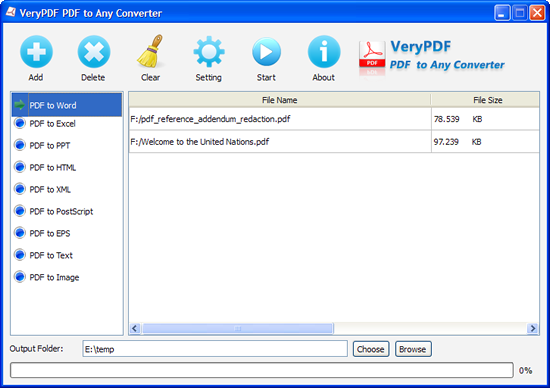Click the Clear broom icon

pos(150,51)
